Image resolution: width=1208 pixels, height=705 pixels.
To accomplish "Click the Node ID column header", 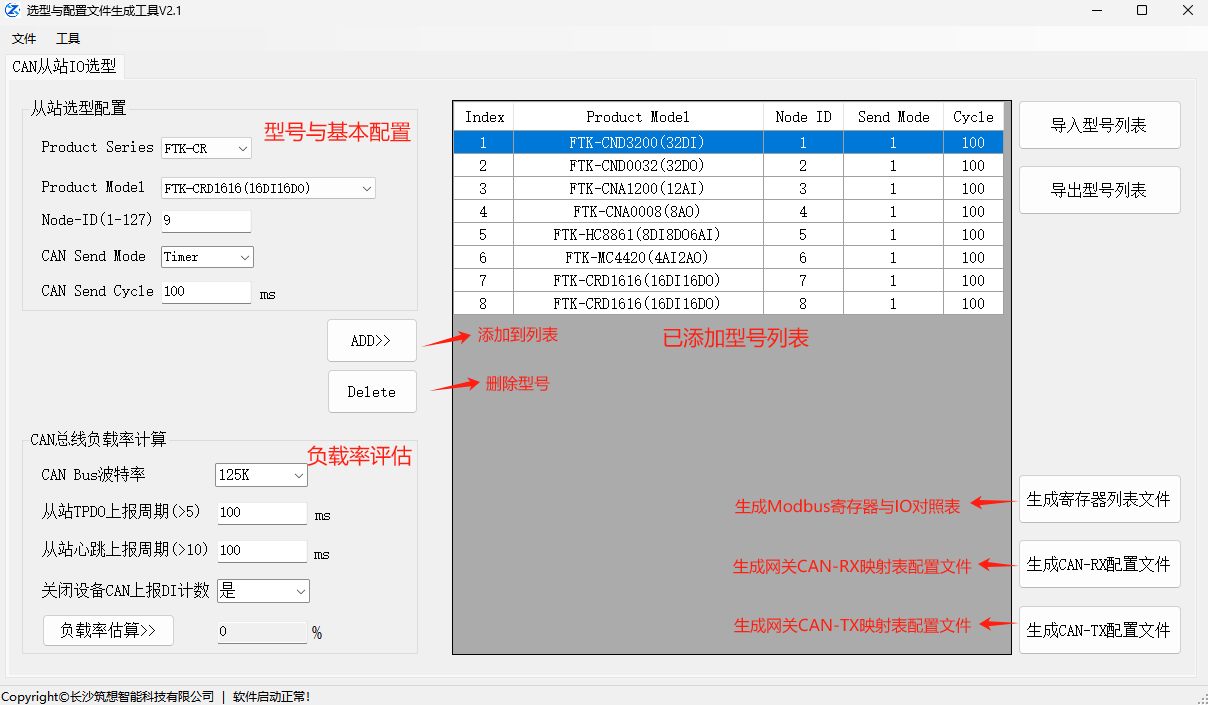I will (x=803, y=117).
